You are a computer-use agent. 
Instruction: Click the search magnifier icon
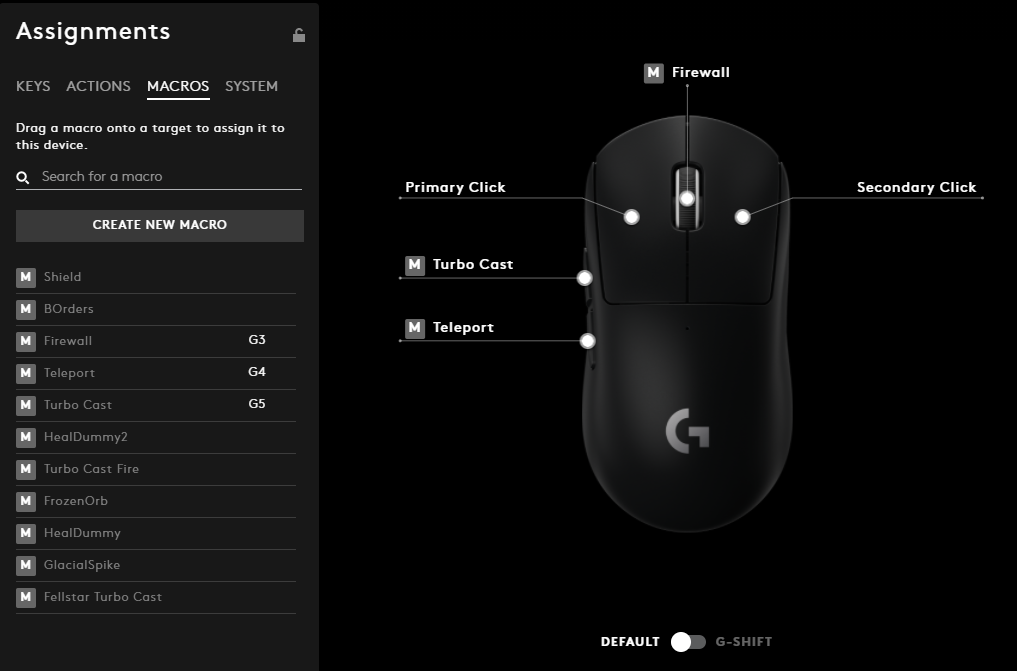(x=23, y=177)
